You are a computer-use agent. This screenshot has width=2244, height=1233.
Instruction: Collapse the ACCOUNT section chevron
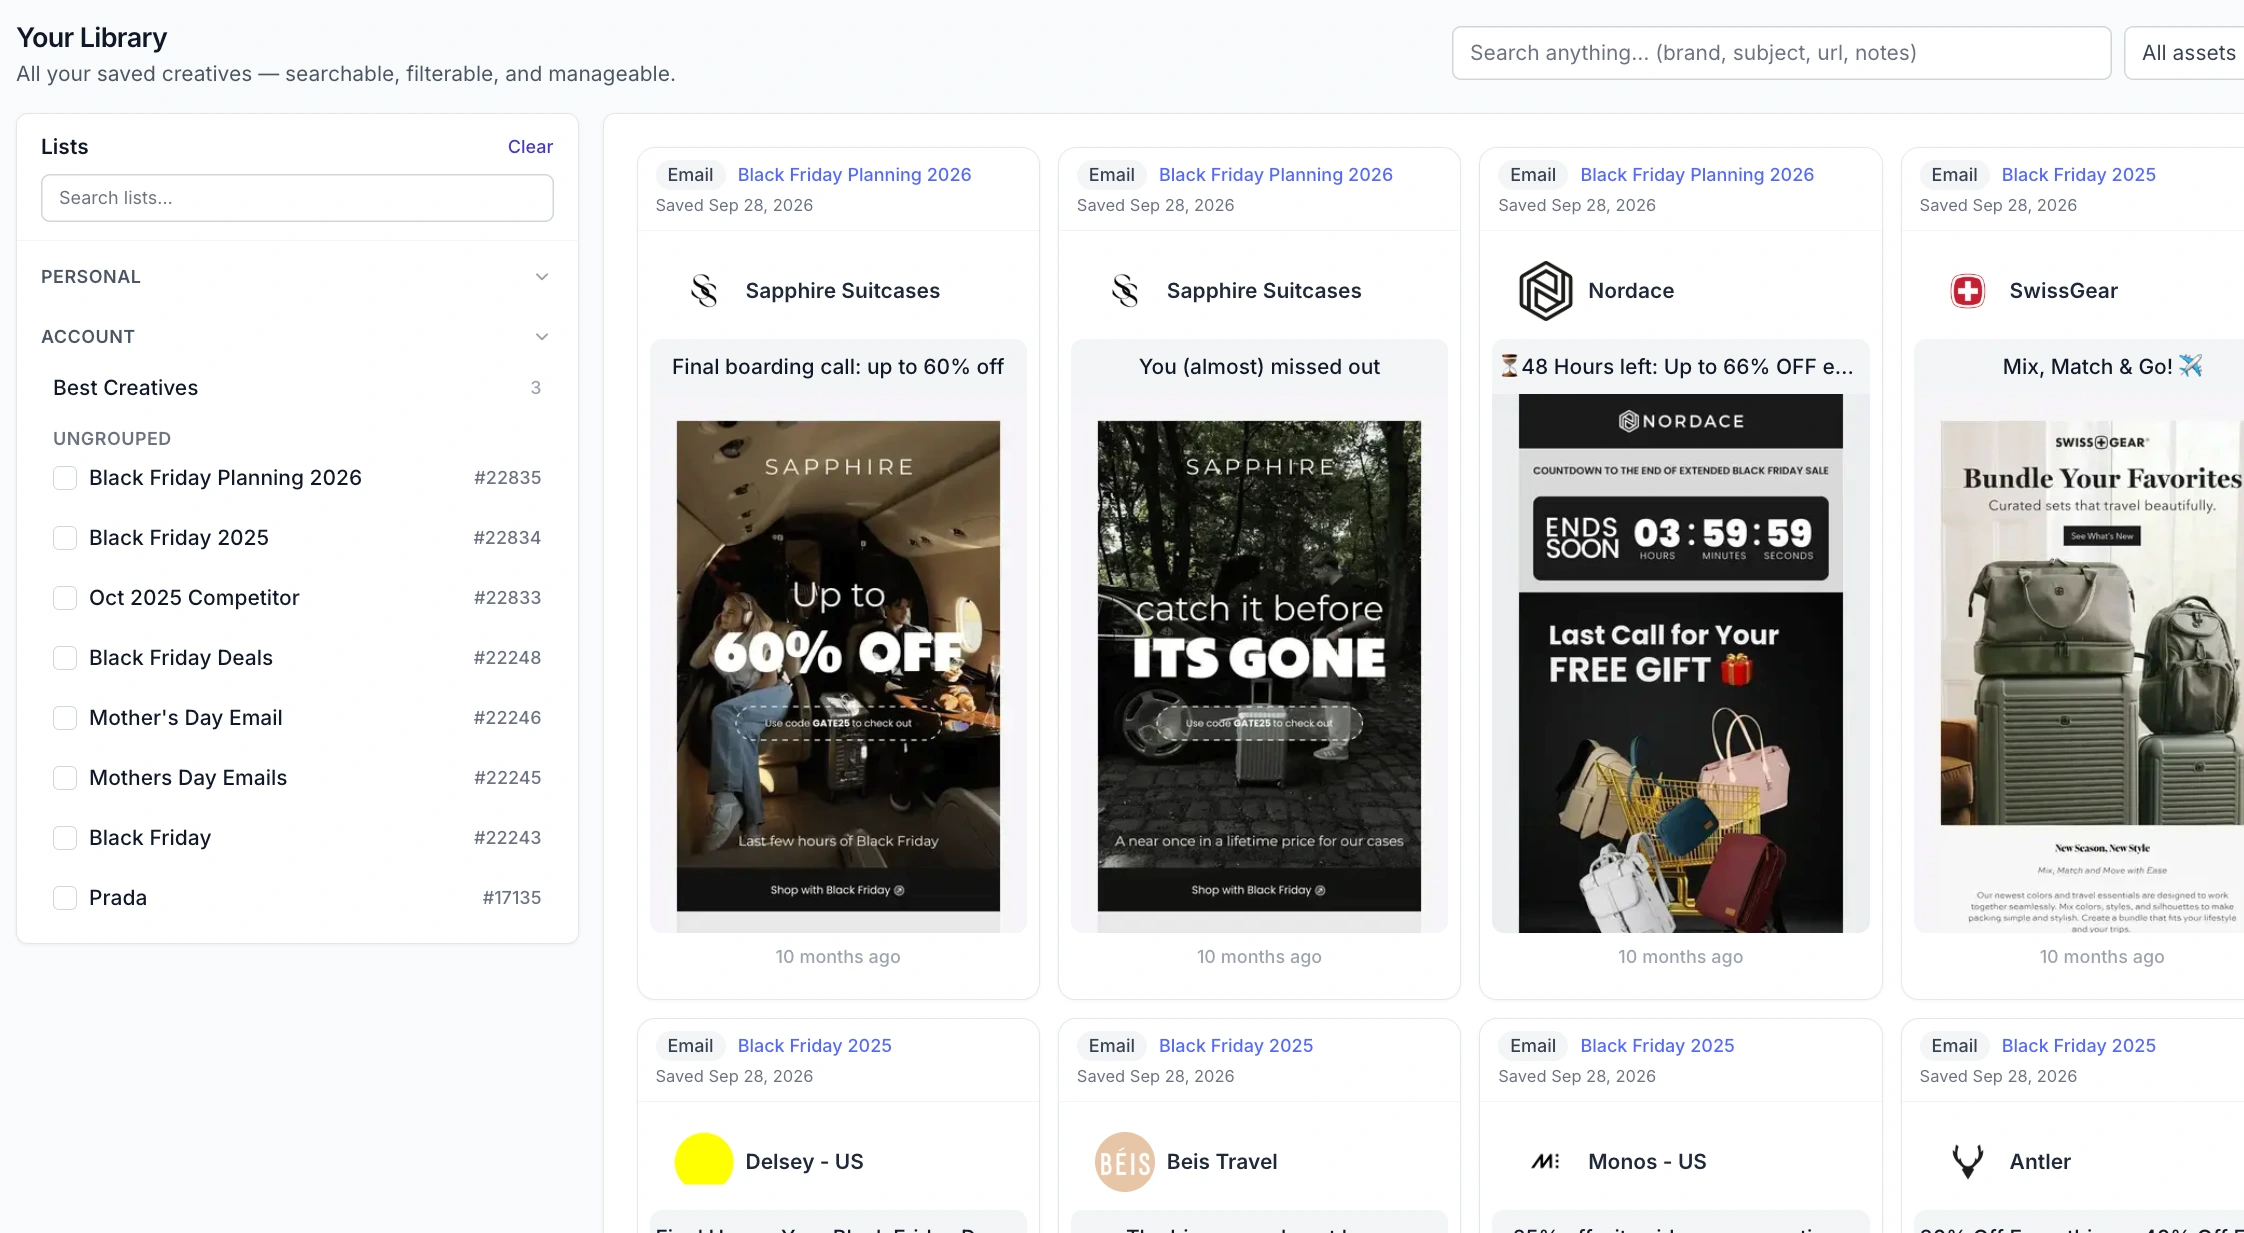pos(542,337)
